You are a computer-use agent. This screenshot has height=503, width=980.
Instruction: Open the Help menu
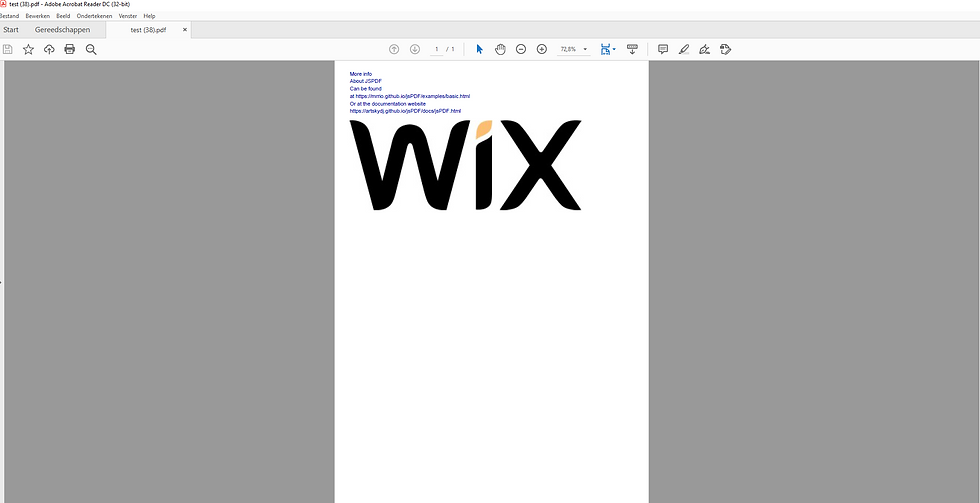(x=149, y=16)
